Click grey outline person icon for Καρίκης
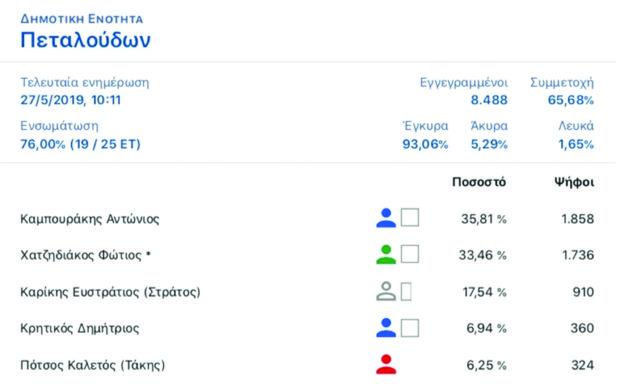Viewport: 620px width, 384px height. (386, 291)
